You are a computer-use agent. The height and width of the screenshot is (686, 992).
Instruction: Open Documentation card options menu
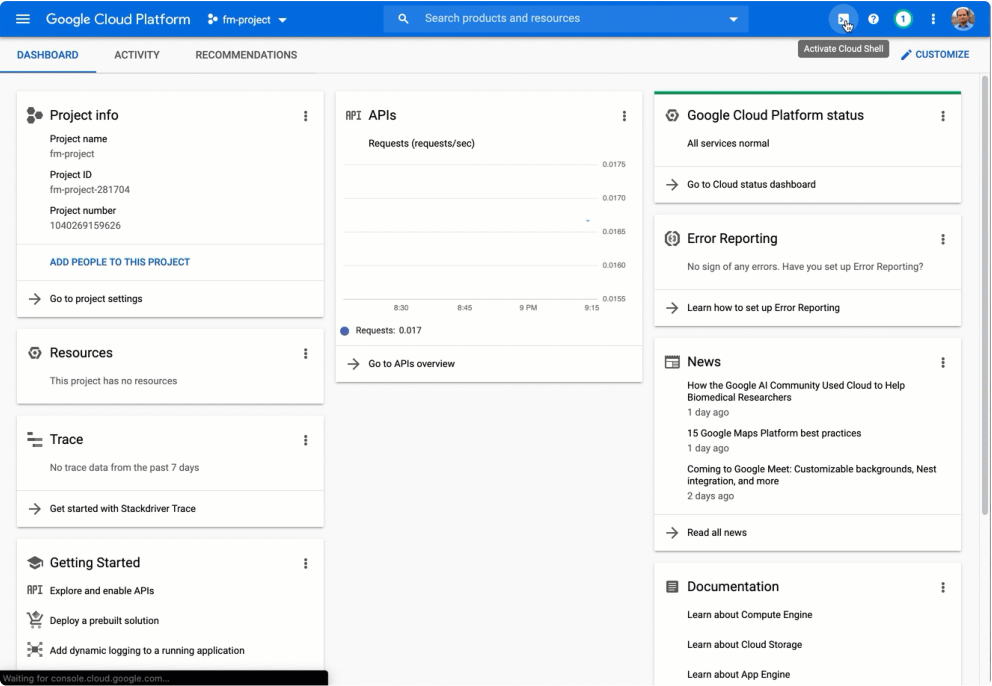943,587
